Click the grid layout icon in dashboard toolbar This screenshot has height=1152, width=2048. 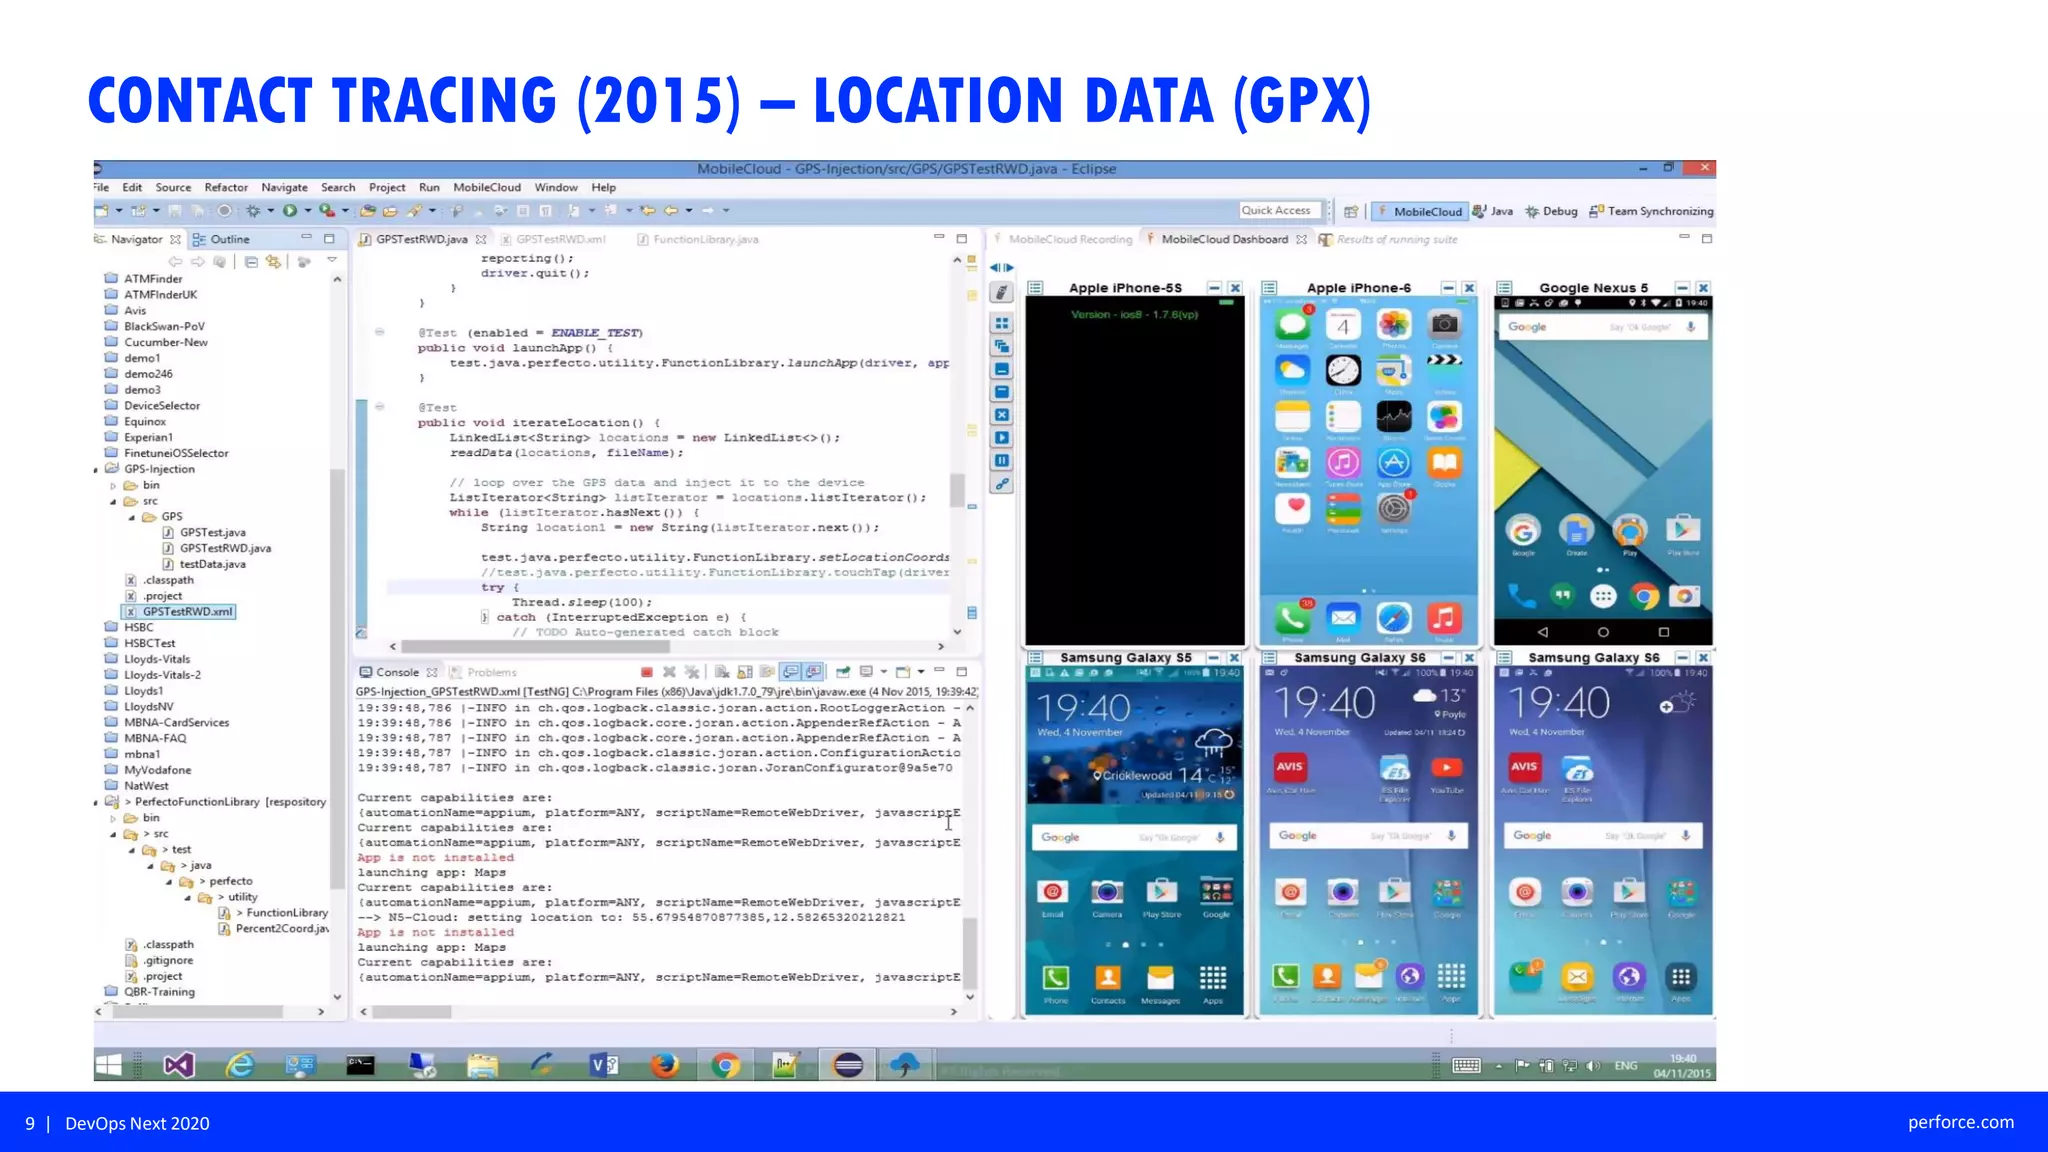click(x=1001, y=323)
